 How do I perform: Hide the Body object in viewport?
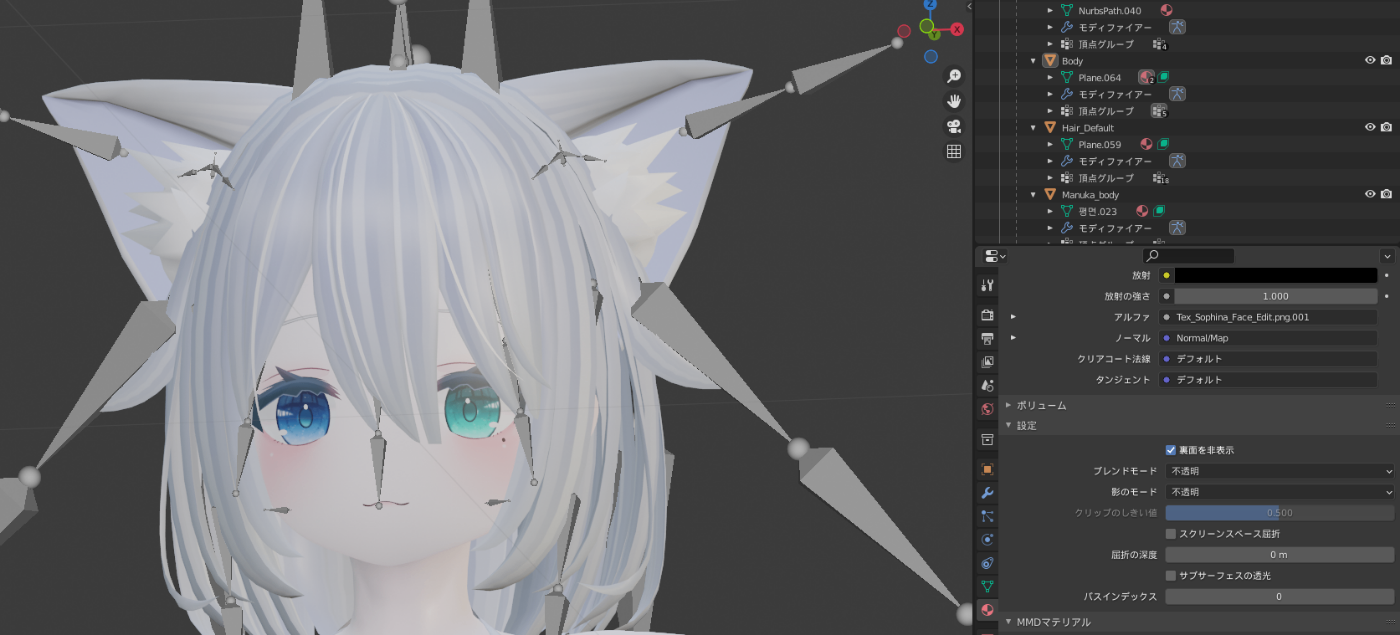1370,60
